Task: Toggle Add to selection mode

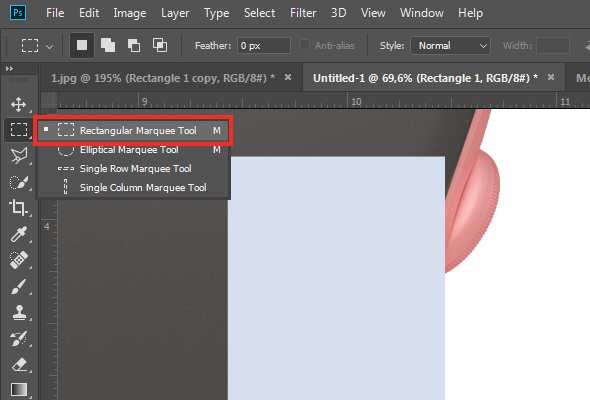Action: (108, 46)
